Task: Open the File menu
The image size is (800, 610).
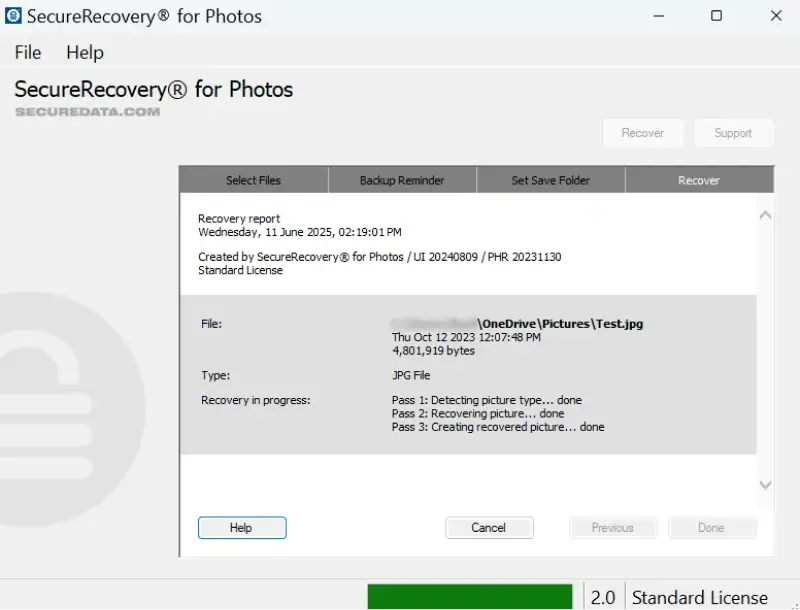Action: [28, 53]
